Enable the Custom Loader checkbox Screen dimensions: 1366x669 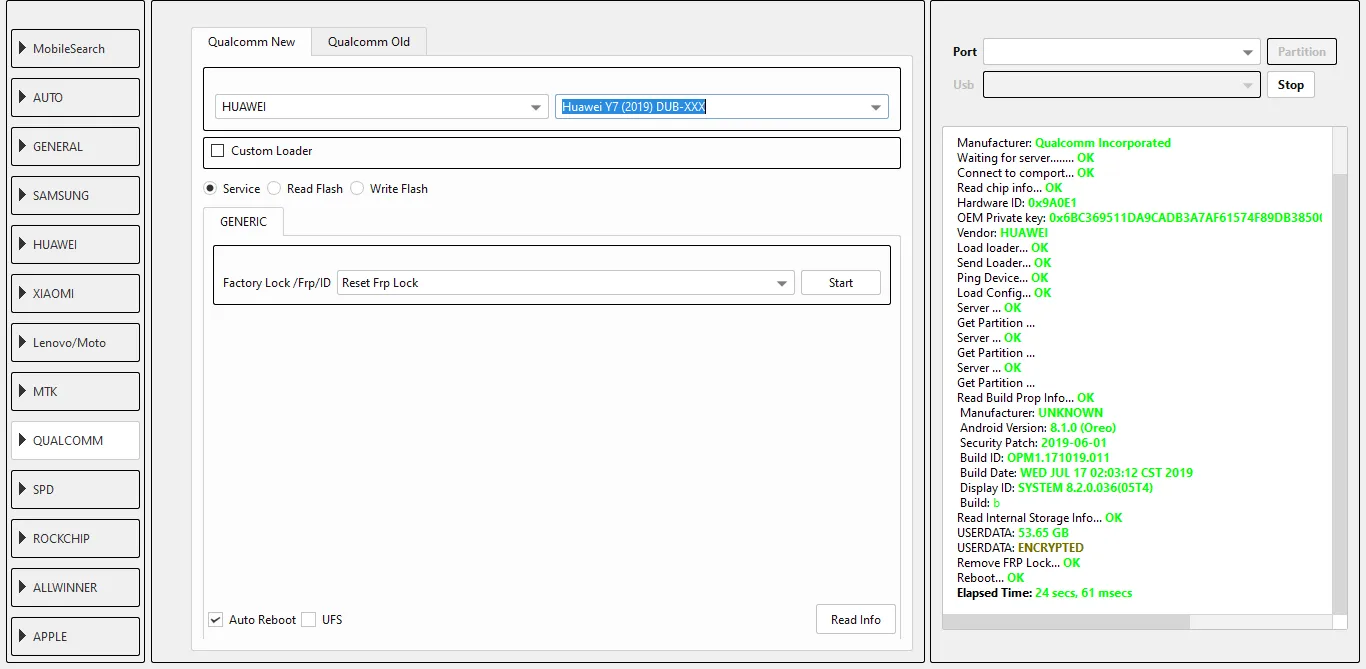coord(218,151)
